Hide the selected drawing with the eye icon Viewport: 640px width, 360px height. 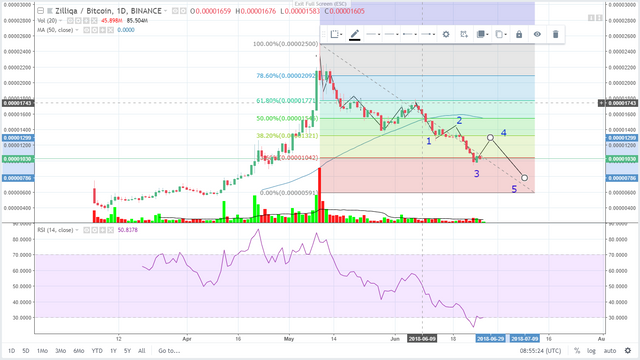click(x=537, y=34)
